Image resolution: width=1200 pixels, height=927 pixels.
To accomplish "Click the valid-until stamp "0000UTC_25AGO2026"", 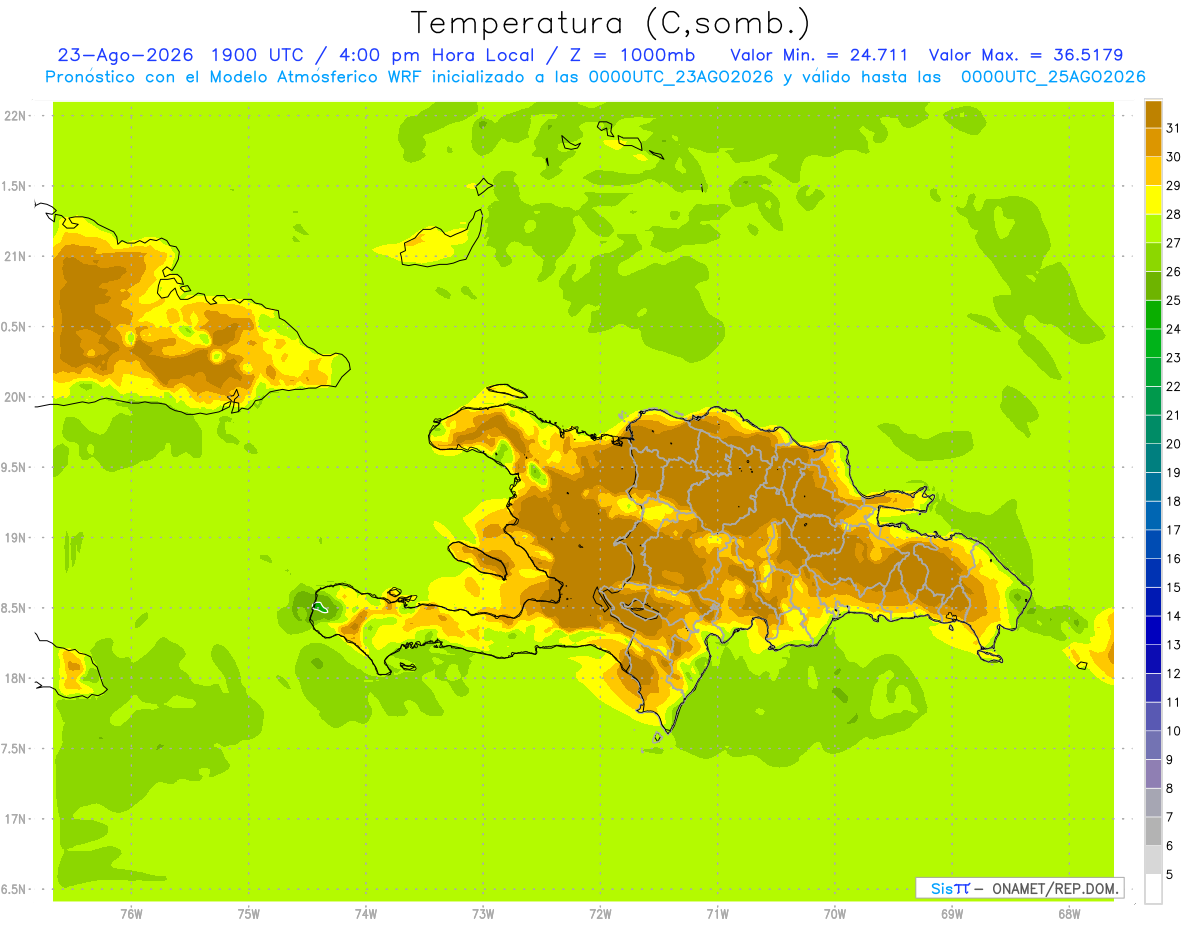I will tap(1053, 77).
